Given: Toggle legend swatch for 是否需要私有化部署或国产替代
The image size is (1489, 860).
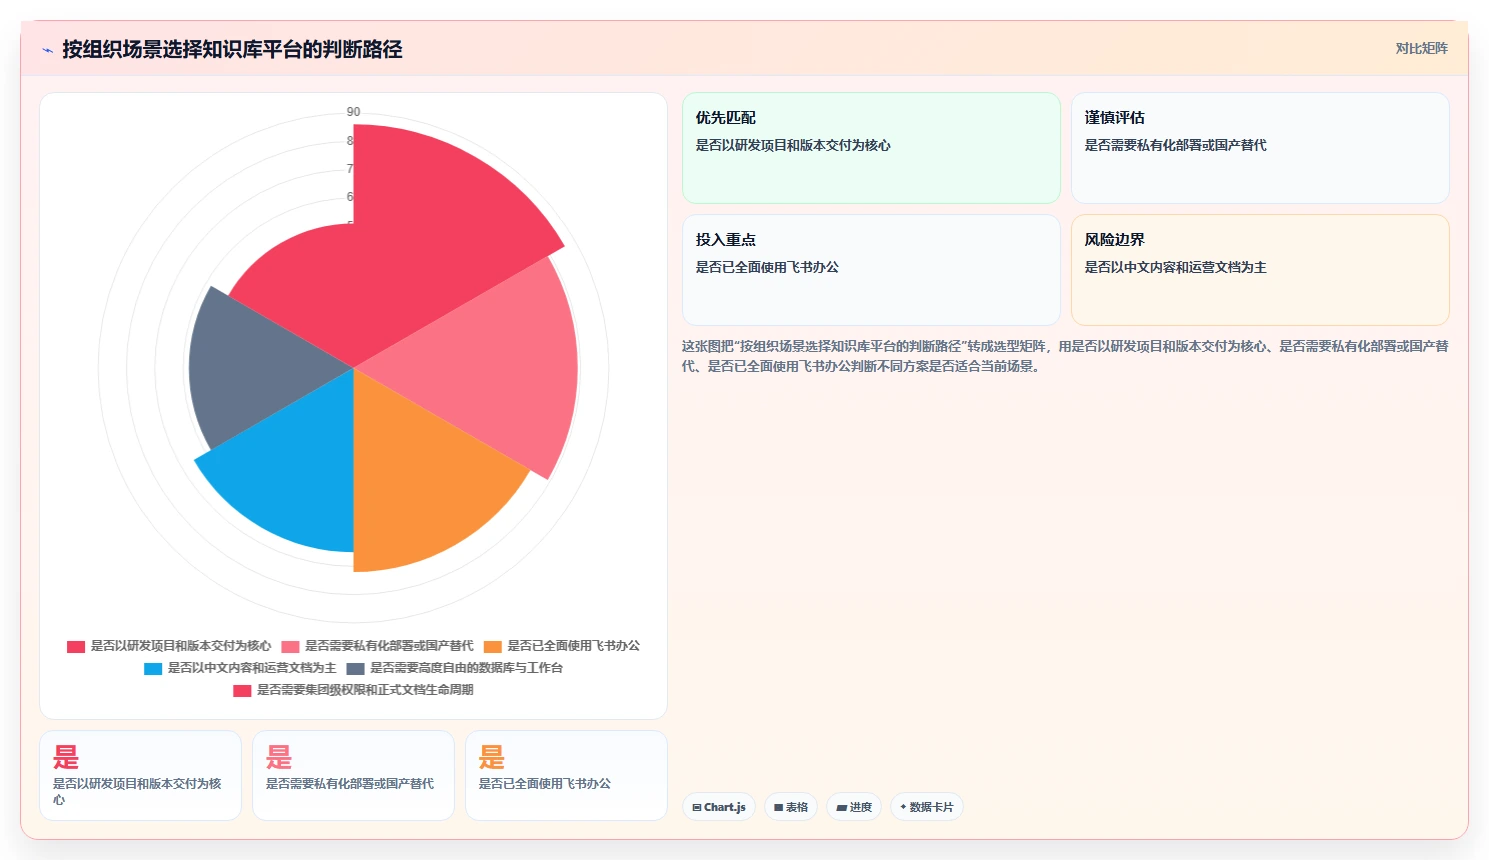Looking at the screenshot, I should [x=290, y=646].
